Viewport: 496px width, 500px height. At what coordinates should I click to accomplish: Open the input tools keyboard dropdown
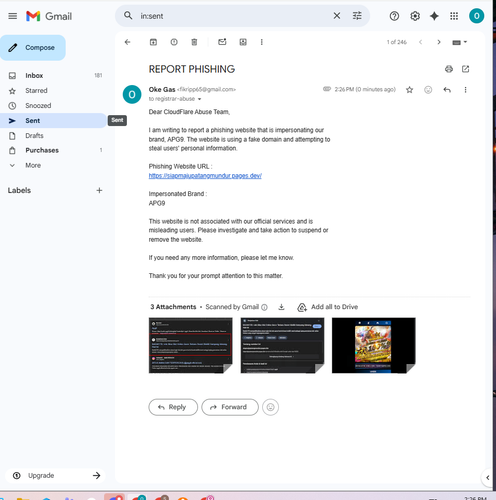pyautogui.click(x=460, y=42)
